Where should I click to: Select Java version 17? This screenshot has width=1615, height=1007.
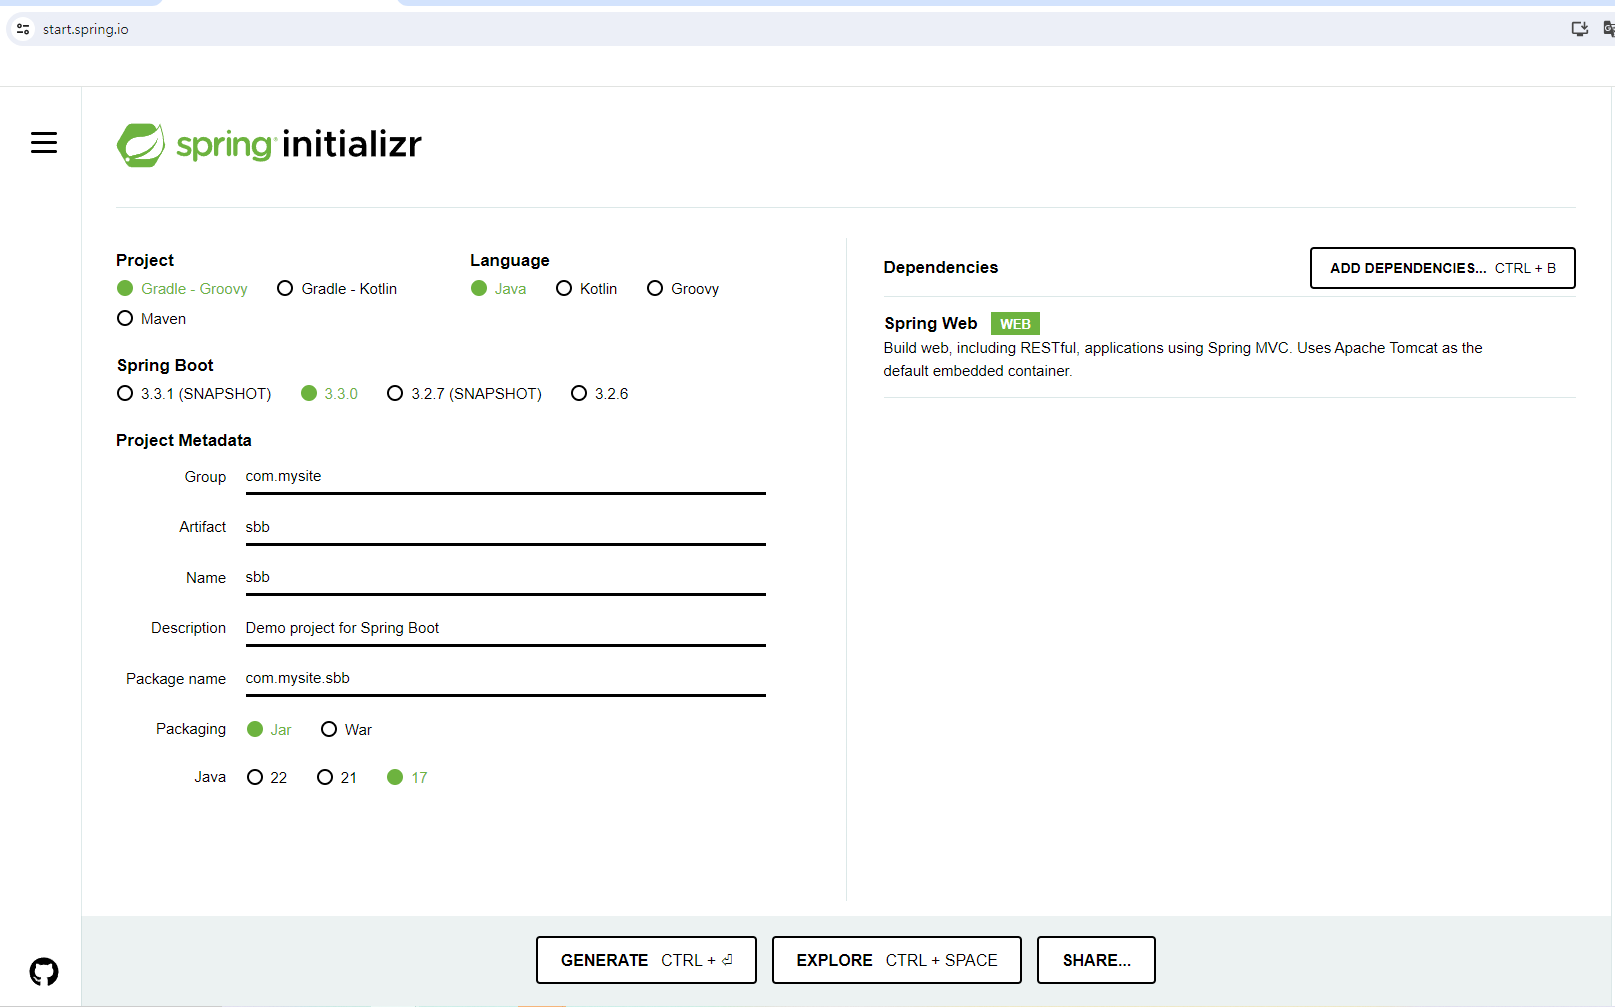407,778
